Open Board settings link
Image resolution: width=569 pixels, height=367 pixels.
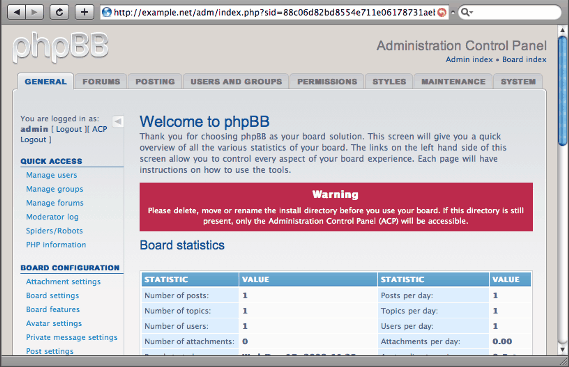coord(52,295)
